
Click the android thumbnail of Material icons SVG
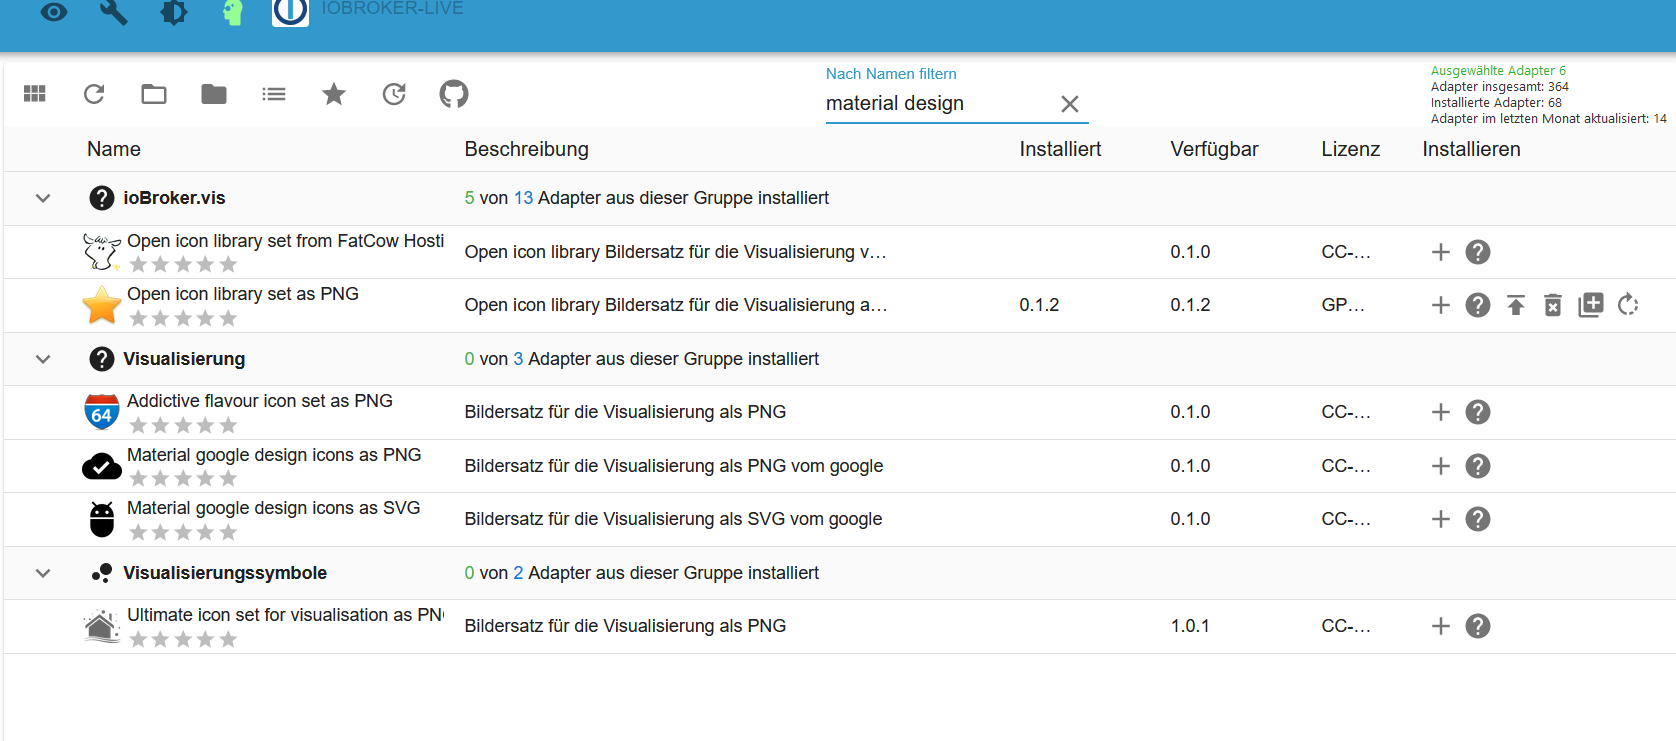pyautogui.click(x=102, y=519)
